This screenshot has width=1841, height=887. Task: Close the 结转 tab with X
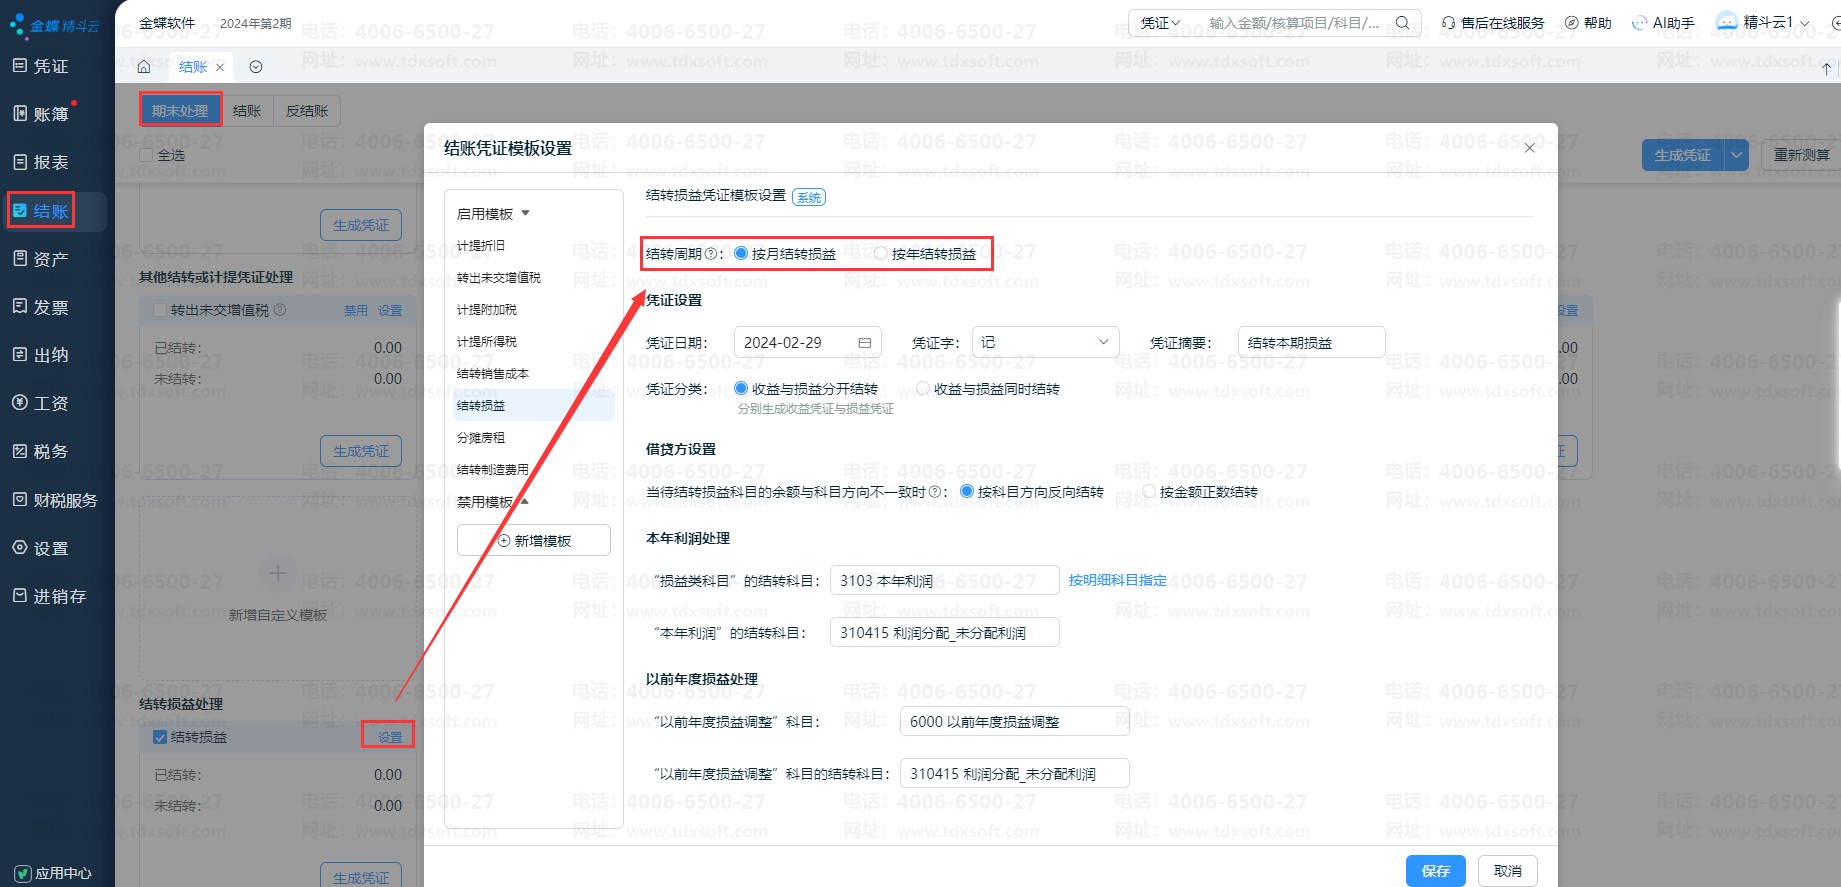point(220,67)
